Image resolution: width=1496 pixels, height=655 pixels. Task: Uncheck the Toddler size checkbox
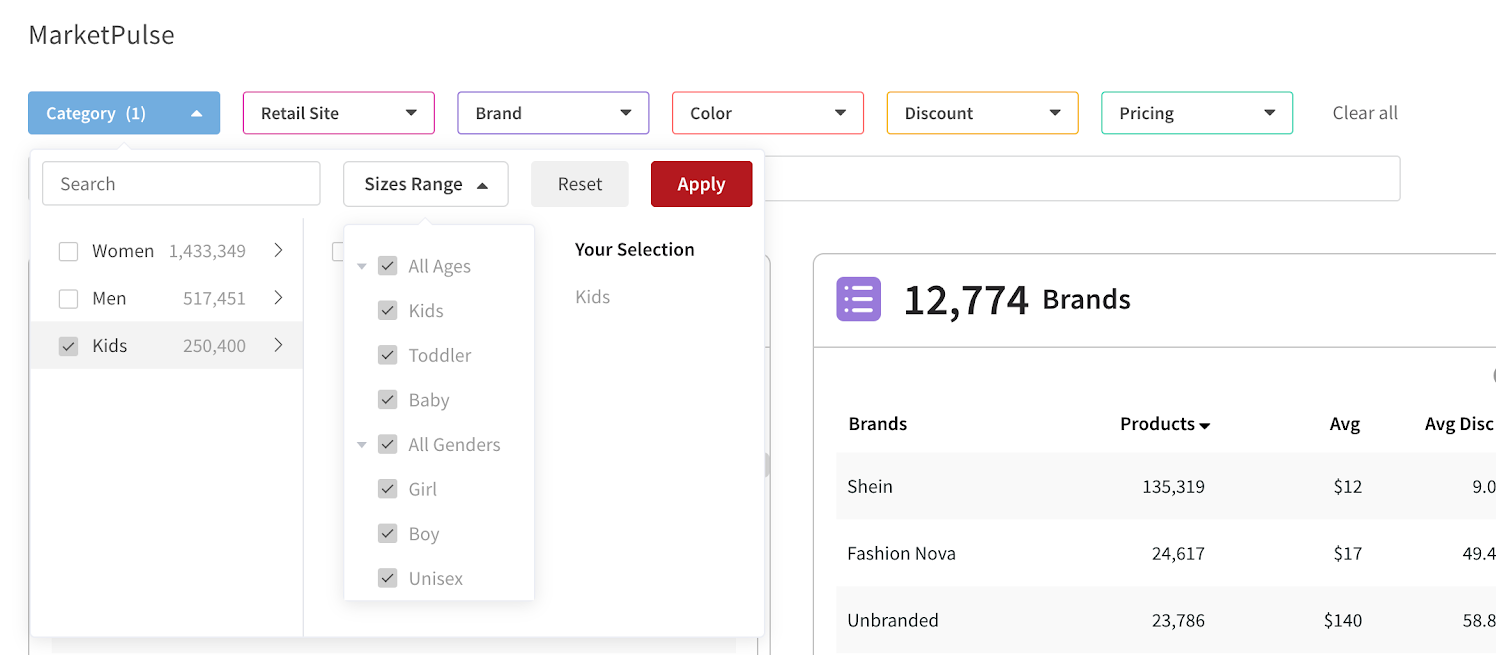(388, 355)
